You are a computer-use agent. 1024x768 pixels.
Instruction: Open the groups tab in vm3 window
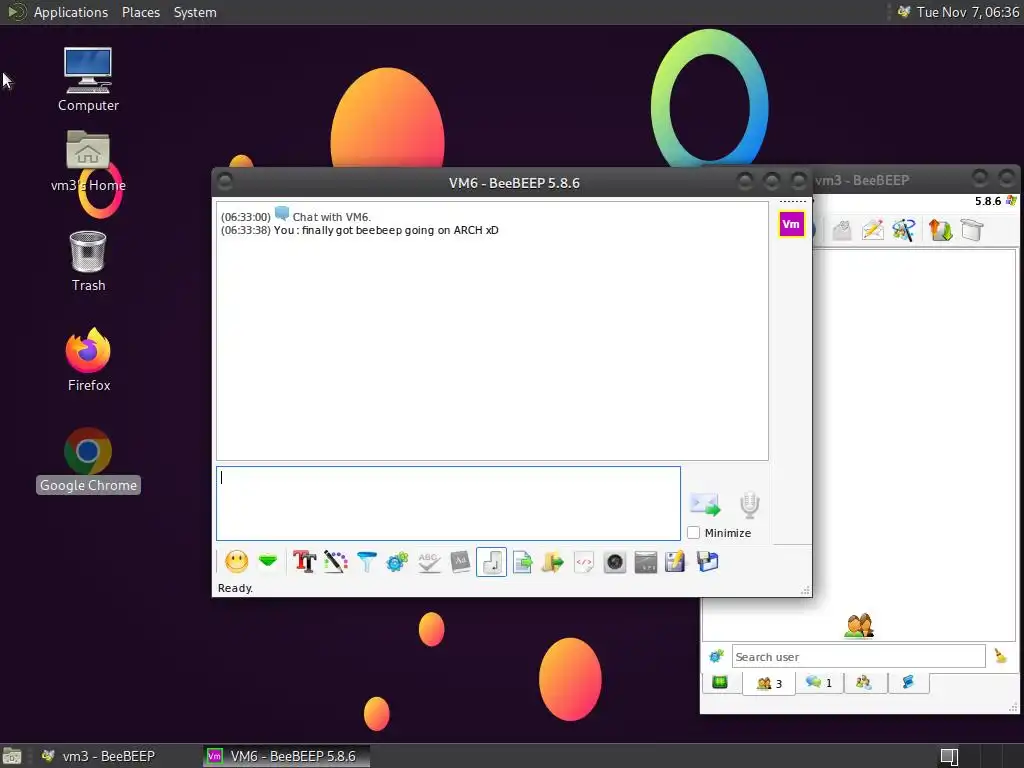(863, 682)
